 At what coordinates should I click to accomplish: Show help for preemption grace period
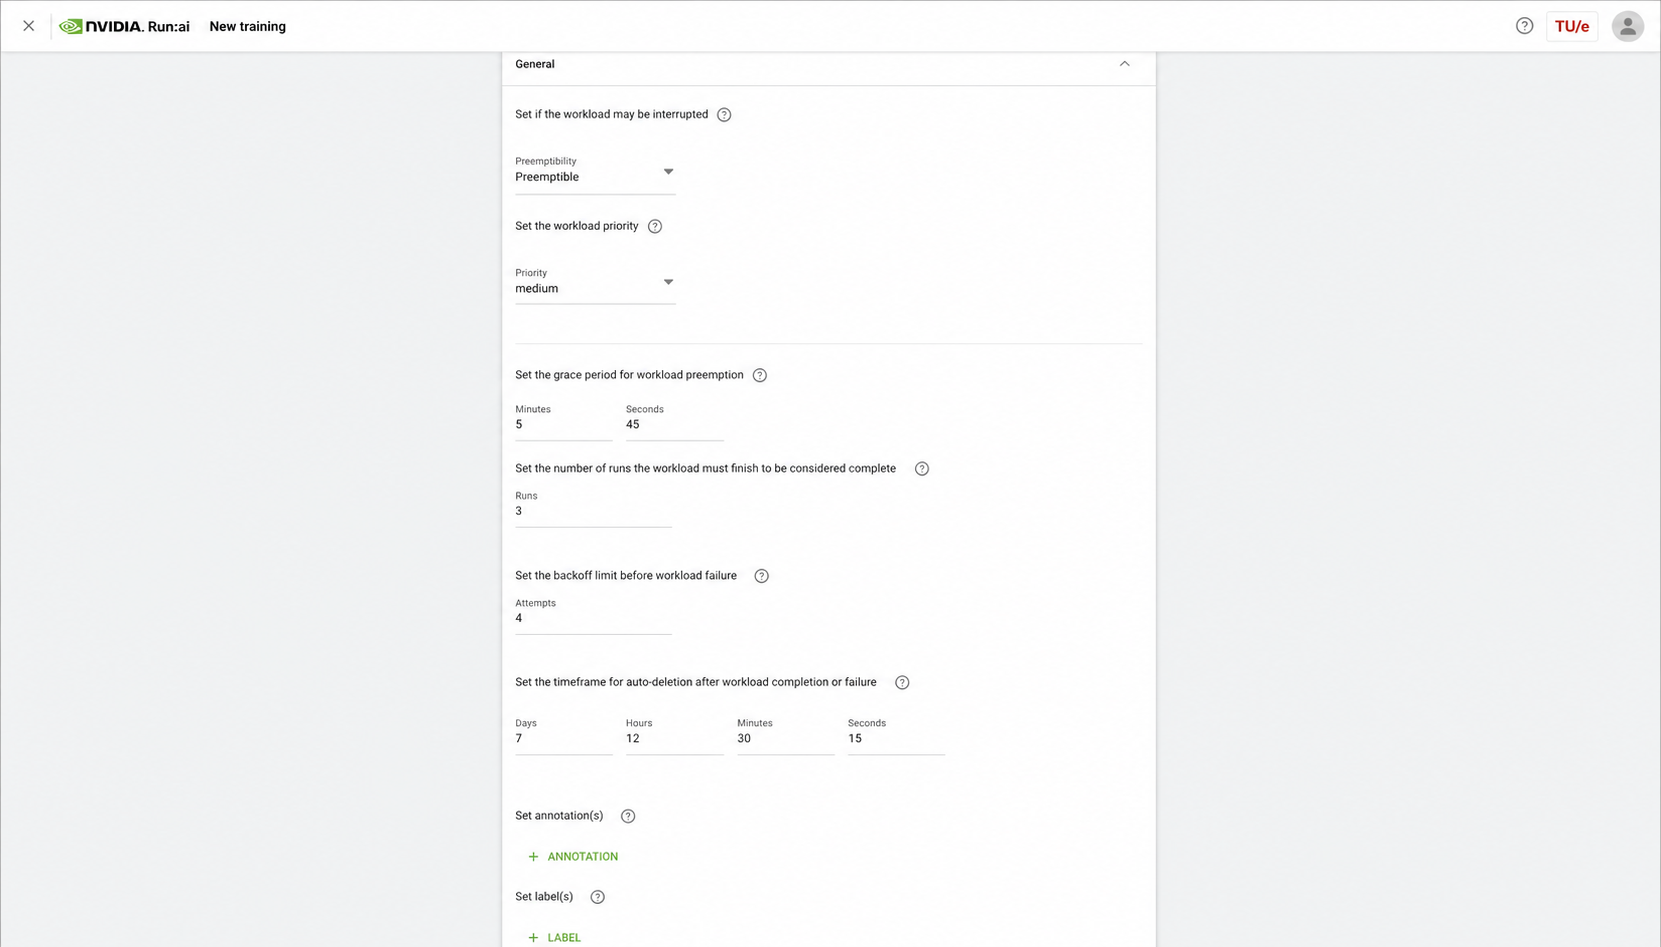click(x=760, y=375)
